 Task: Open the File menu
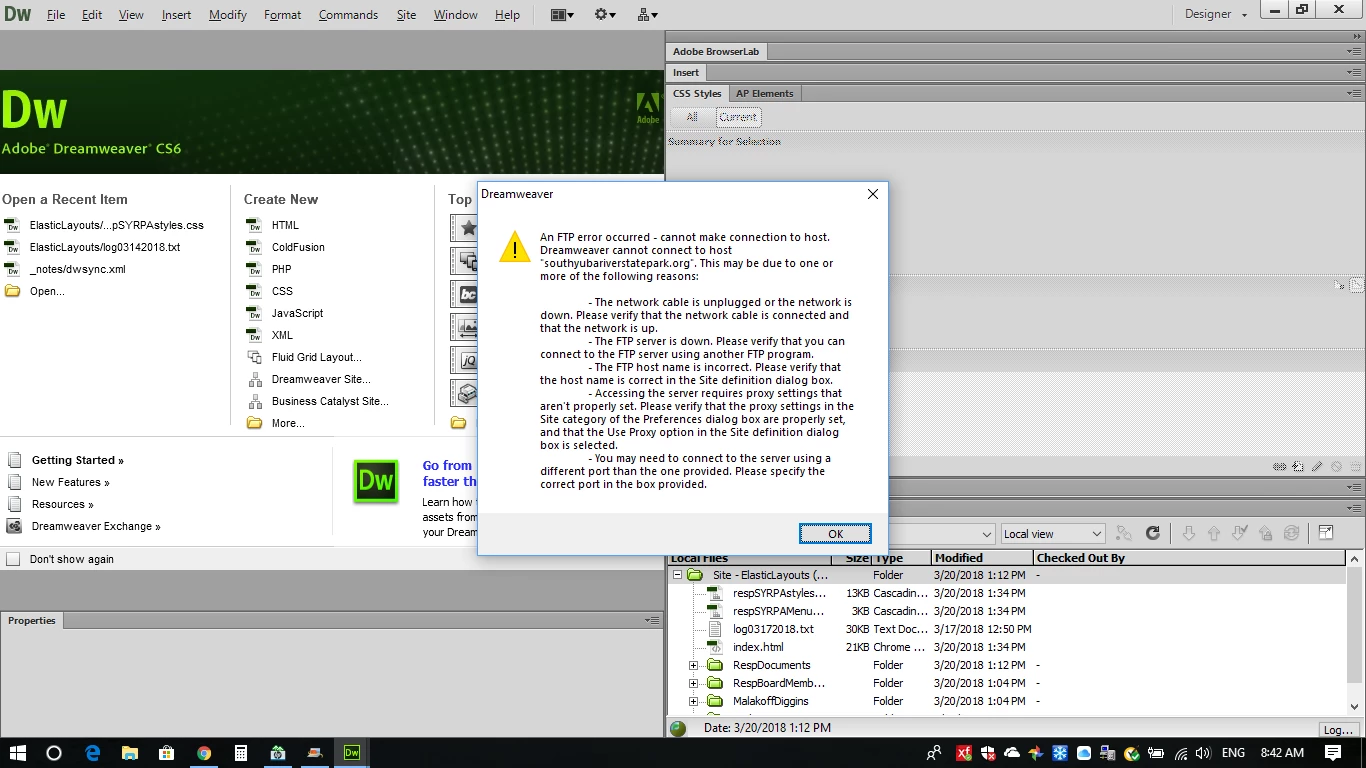tap(56, 15)
